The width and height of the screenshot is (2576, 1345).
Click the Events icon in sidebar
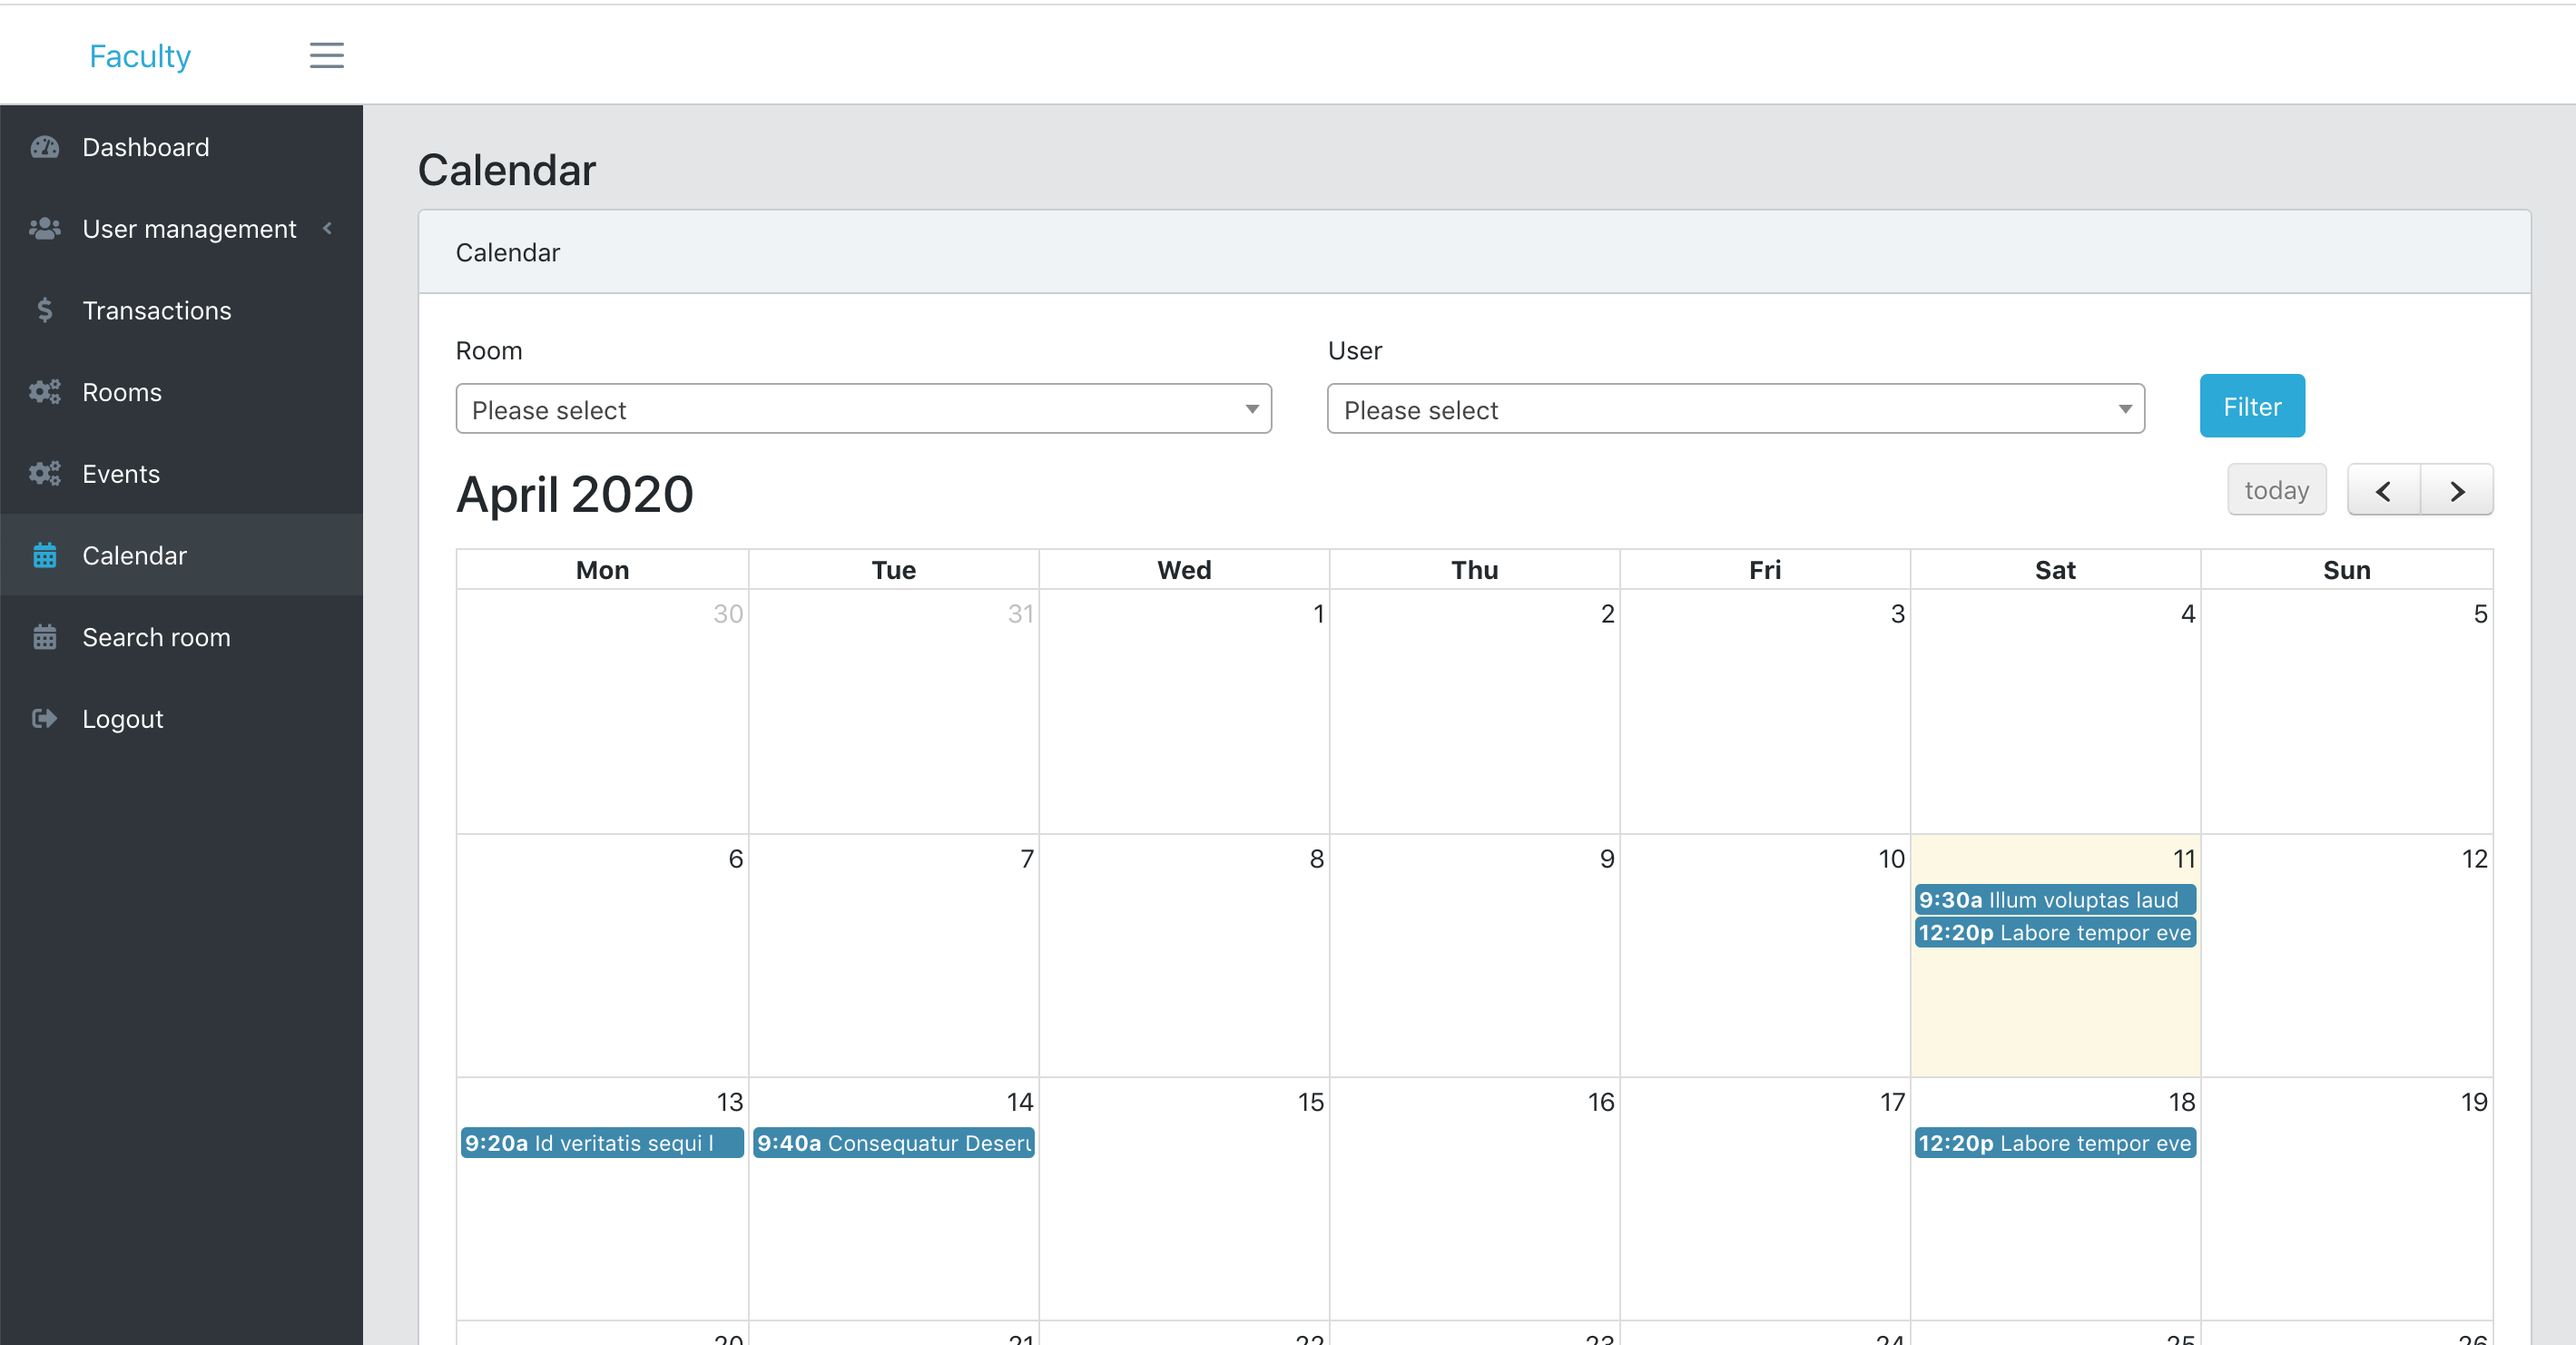click(46, 474)
